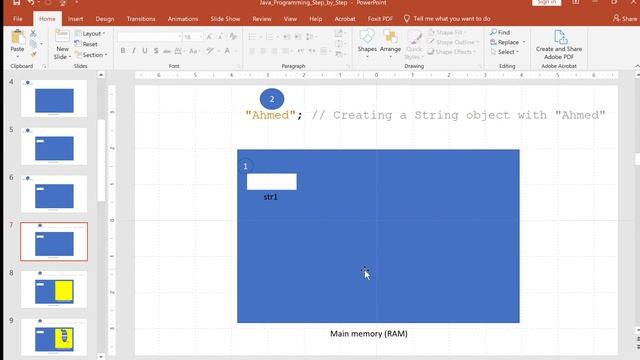Click the Sign in button
Screen dimensions: 640x360
[547, 2]
